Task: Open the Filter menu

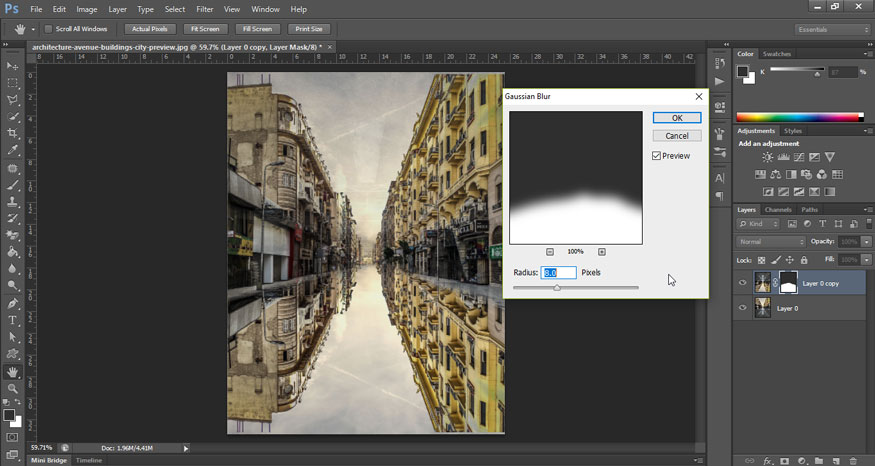Action: click(204, 9)
